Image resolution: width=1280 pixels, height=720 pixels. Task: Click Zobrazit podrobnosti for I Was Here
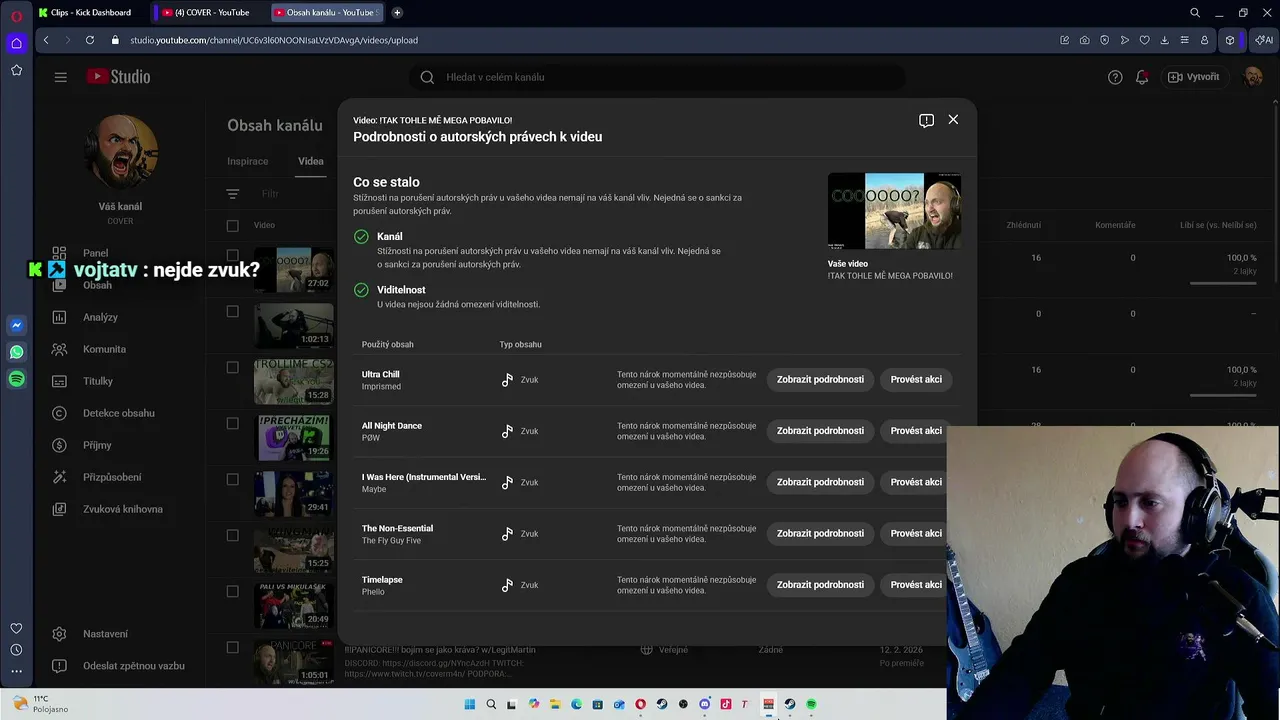(820, 482)
